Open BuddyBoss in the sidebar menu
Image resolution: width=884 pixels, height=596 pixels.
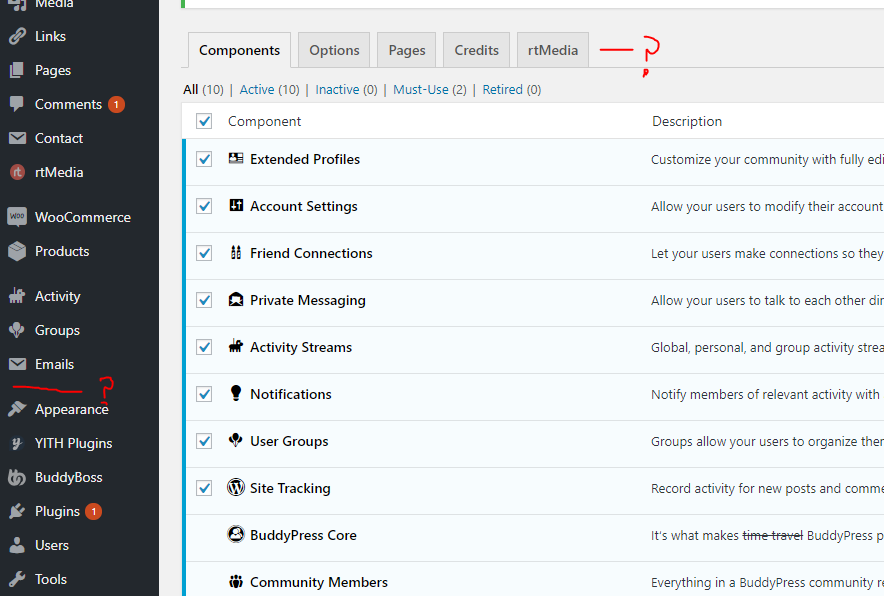[69, 477]
